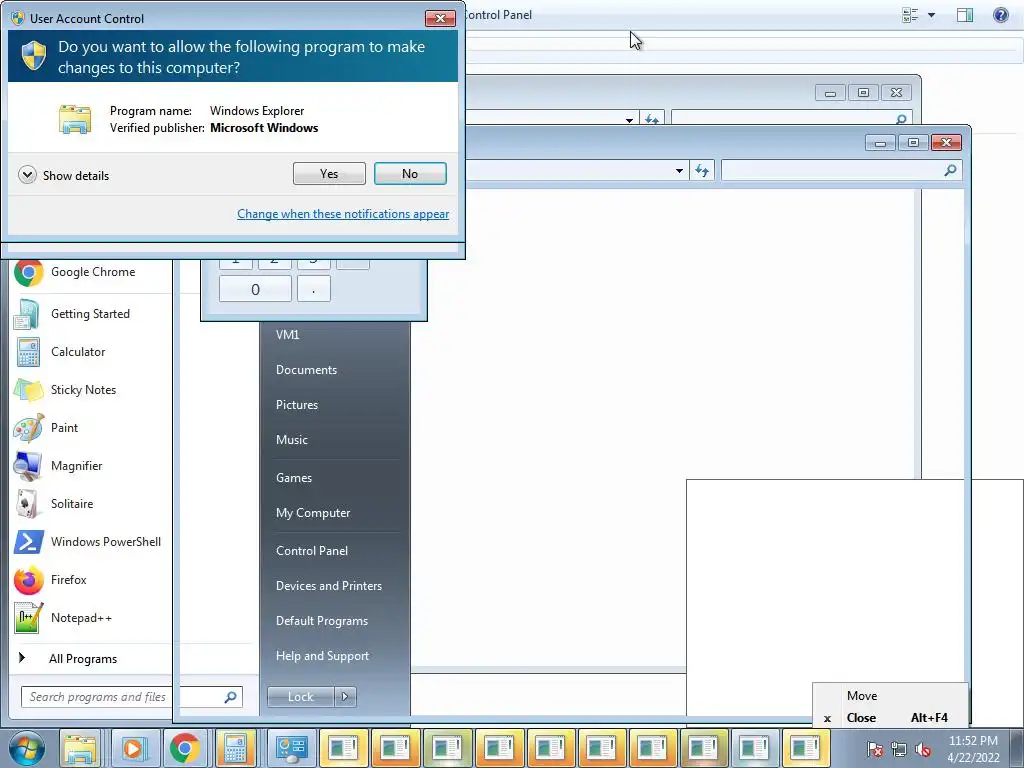Open Pictures from Start menu right pane
Screen dimensions: 1024x768
click(x=296, y=405)
